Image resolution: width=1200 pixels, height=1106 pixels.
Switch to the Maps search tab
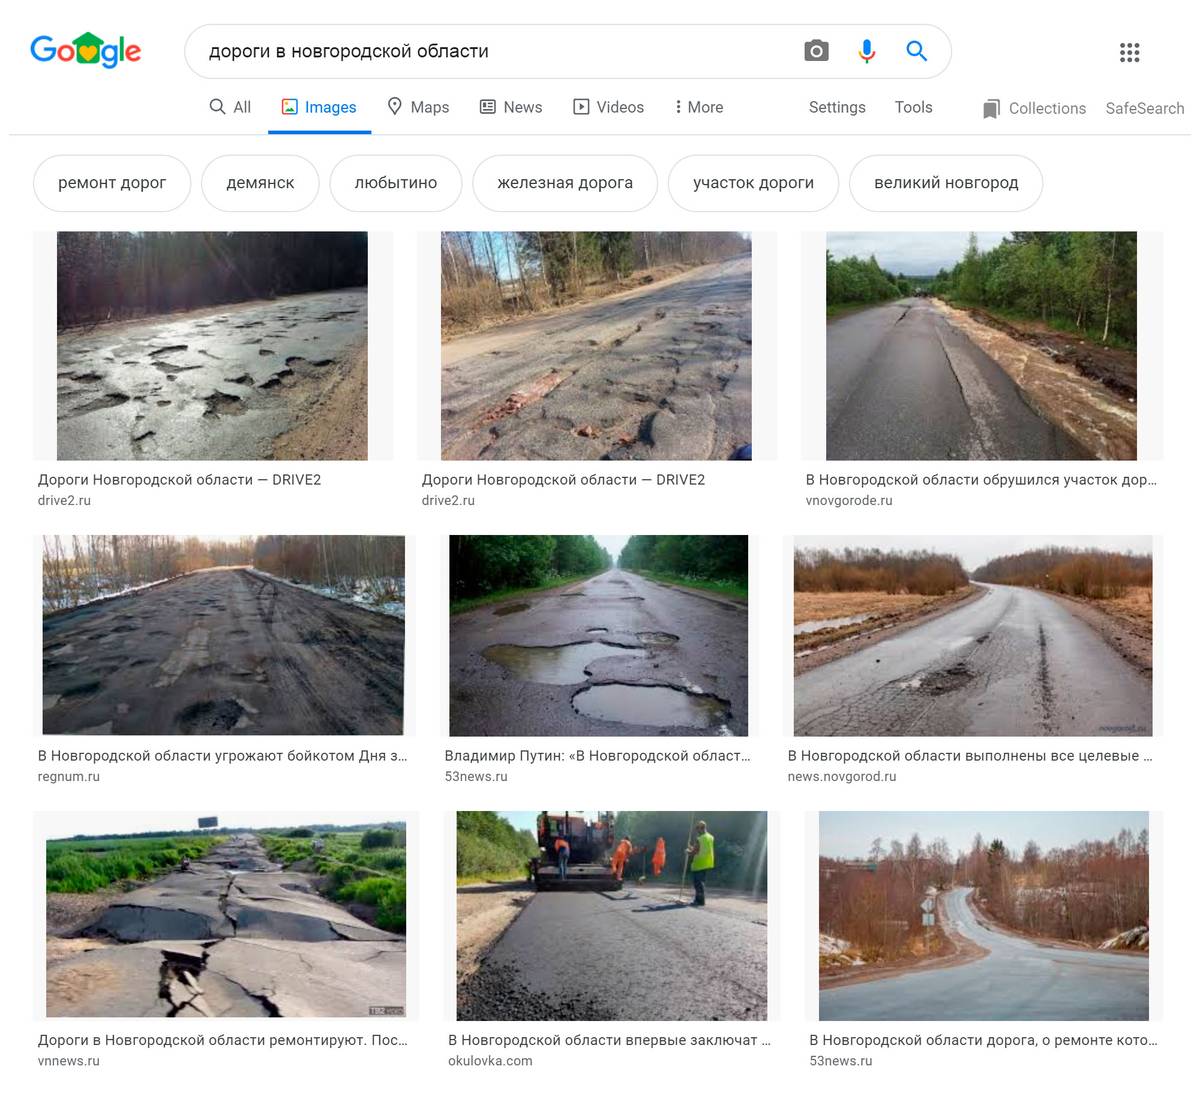[x=418, y=107]
